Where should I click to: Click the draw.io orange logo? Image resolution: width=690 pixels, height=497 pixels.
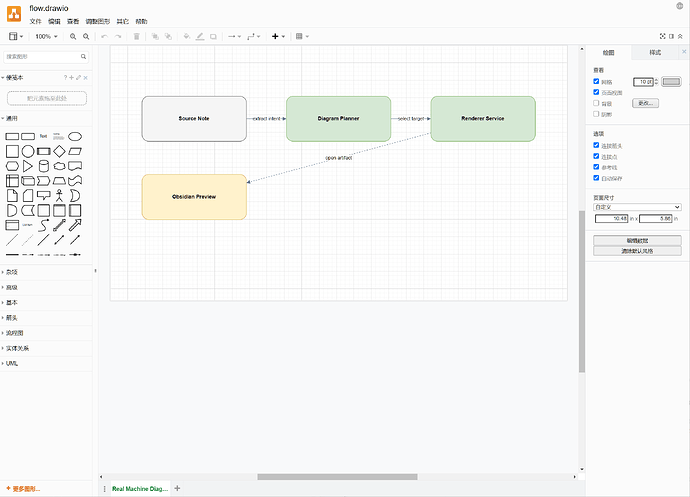tap(14, 14)
